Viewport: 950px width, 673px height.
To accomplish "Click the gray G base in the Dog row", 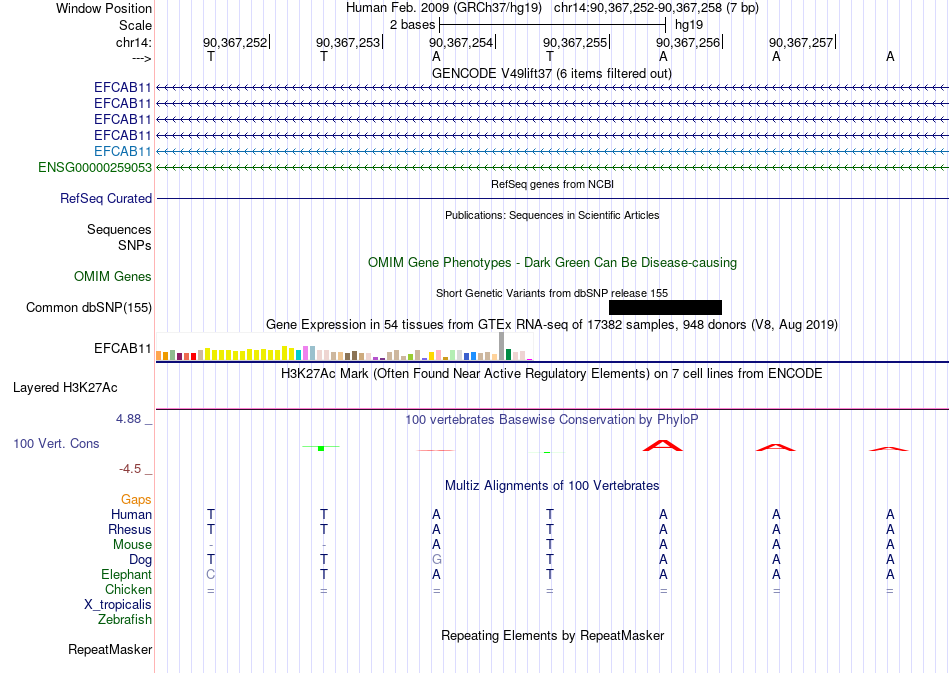I will [436, 560].
